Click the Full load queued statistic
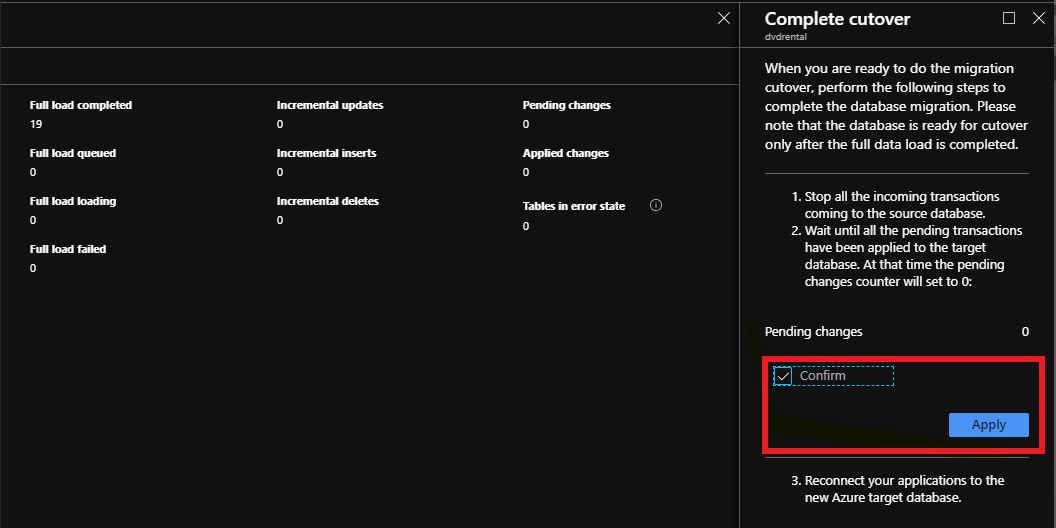This screenshot has height=528, width=1056. (73, 153)
